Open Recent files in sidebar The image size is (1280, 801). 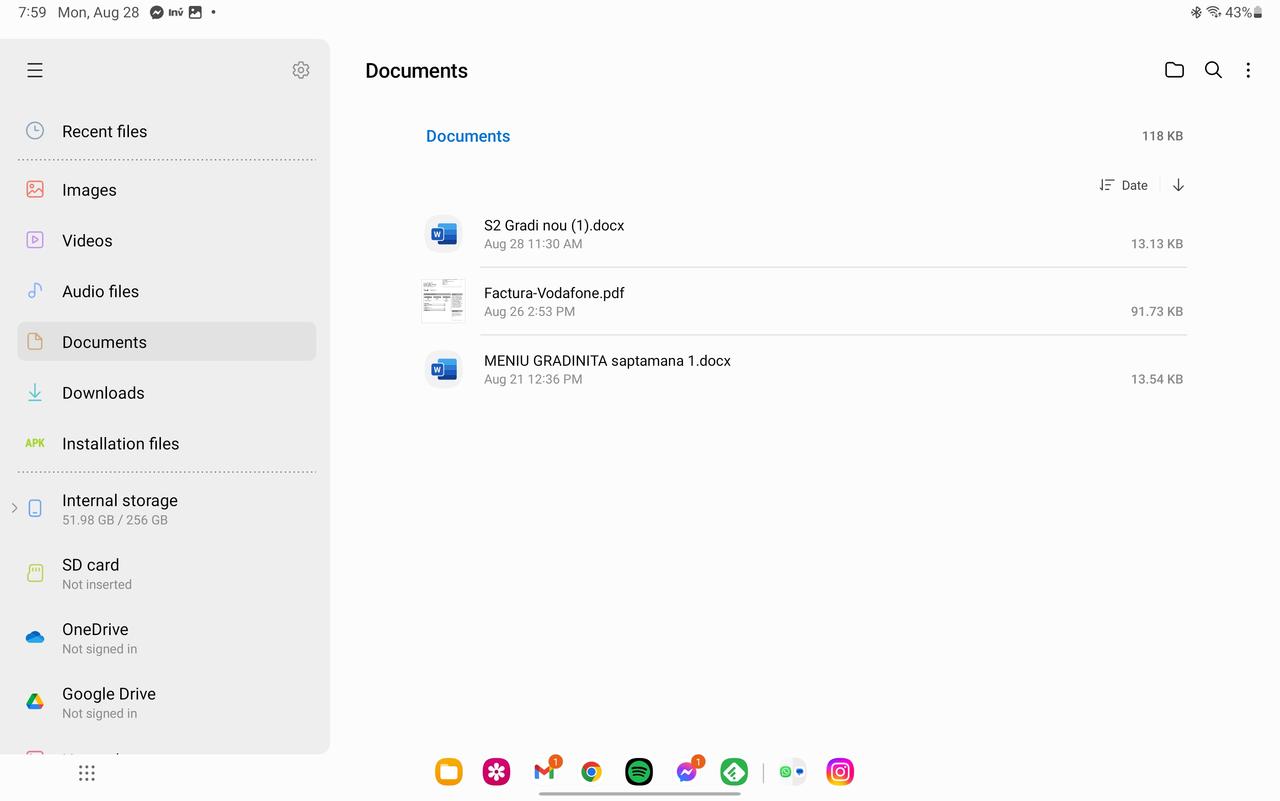click(x=104, y=131)
